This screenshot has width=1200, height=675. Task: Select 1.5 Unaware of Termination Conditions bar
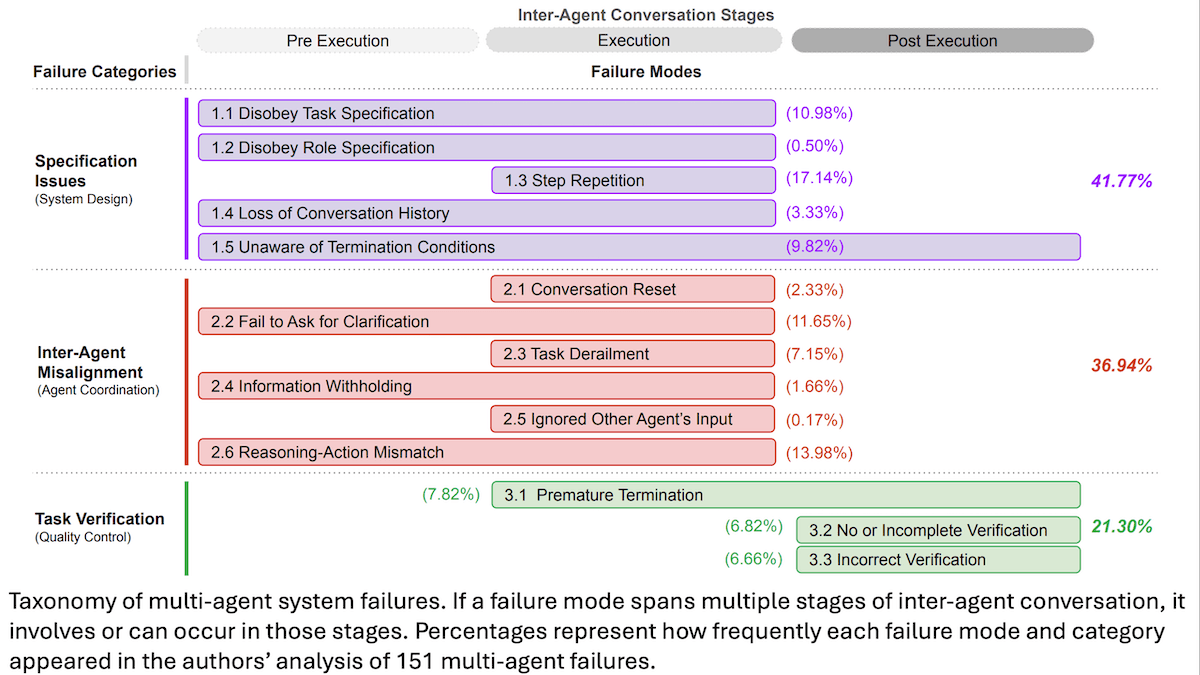click(x=639, y=246)
